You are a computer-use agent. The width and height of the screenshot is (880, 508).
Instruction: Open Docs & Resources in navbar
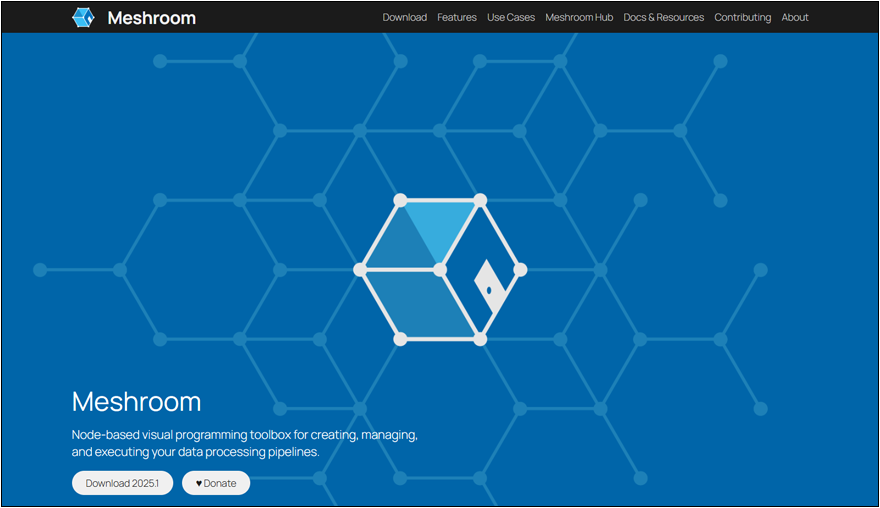[663, 17]
